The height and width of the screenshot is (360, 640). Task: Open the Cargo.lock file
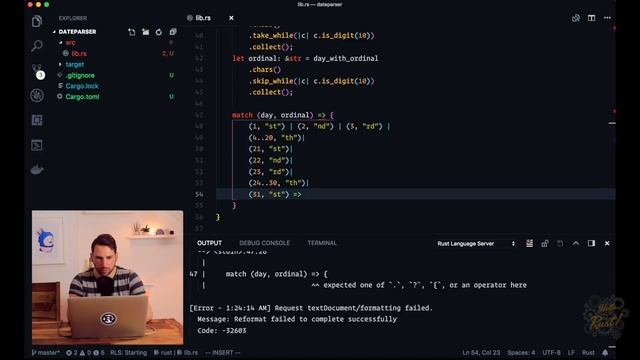tap(82, 86)
